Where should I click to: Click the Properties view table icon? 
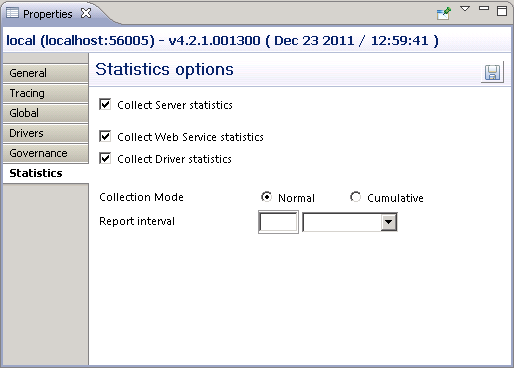click(x=12, y=13)
